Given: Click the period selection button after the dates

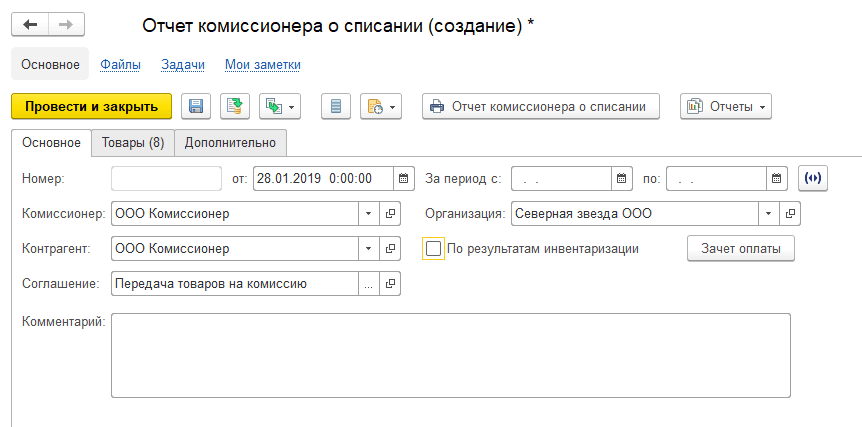Looking at the screenshot, I should pos(814,179).
